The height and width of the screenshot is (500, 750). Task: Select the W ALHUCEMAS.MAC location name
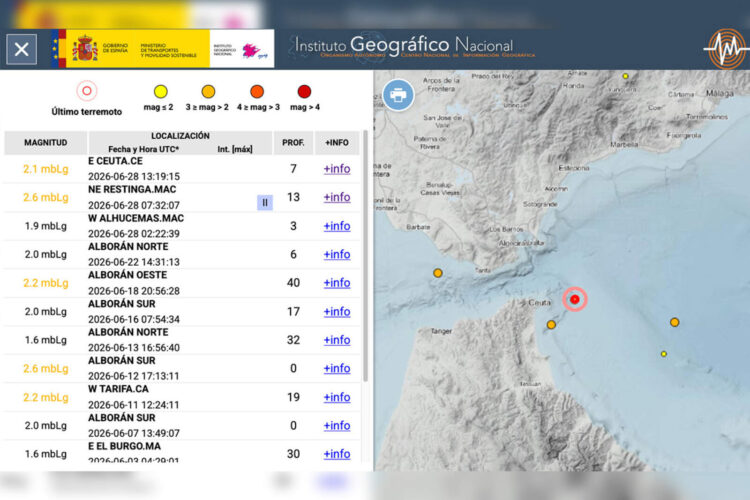tap(136, 218)
